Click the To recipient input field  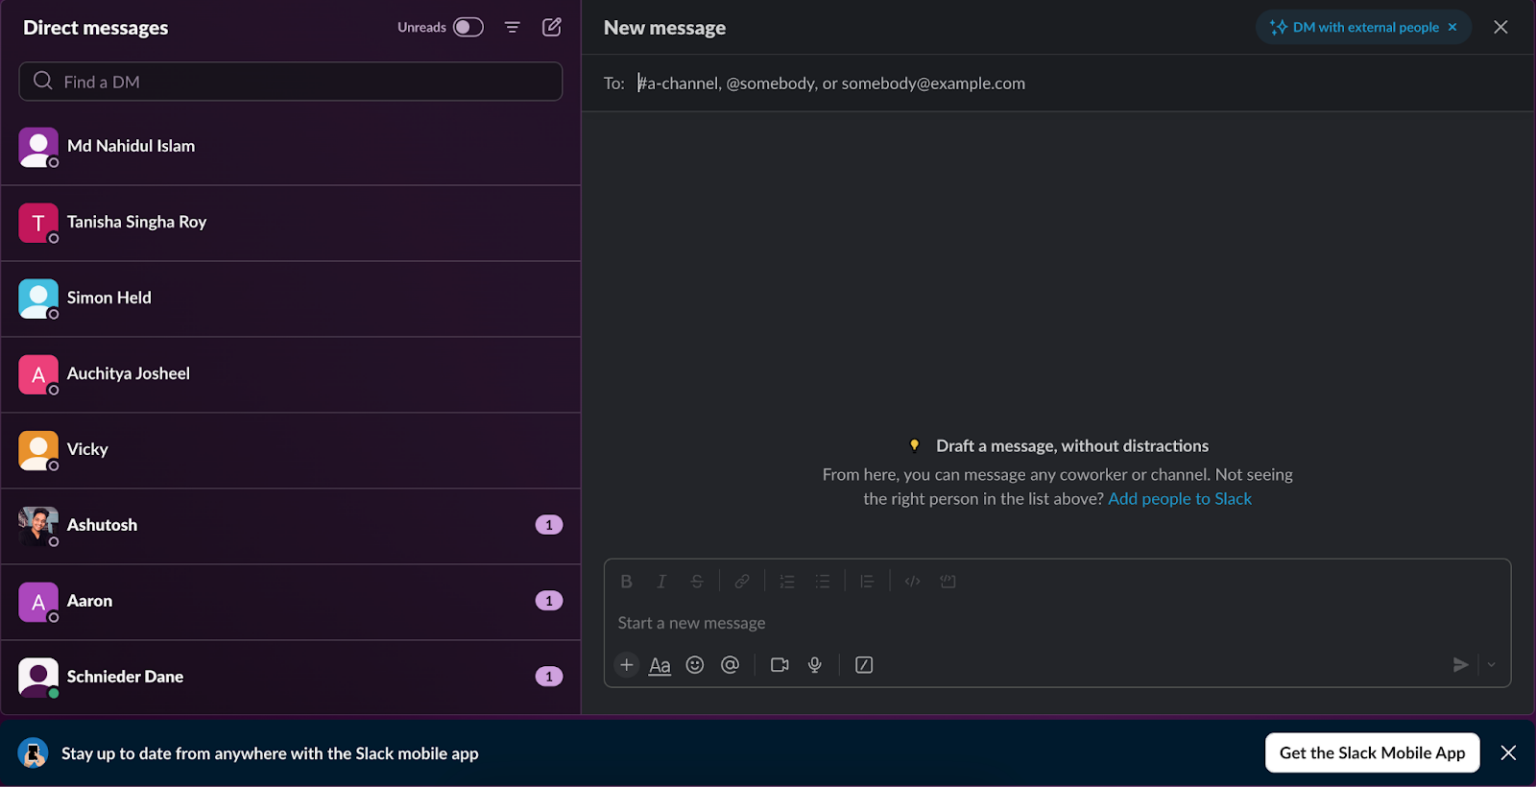1000,83
